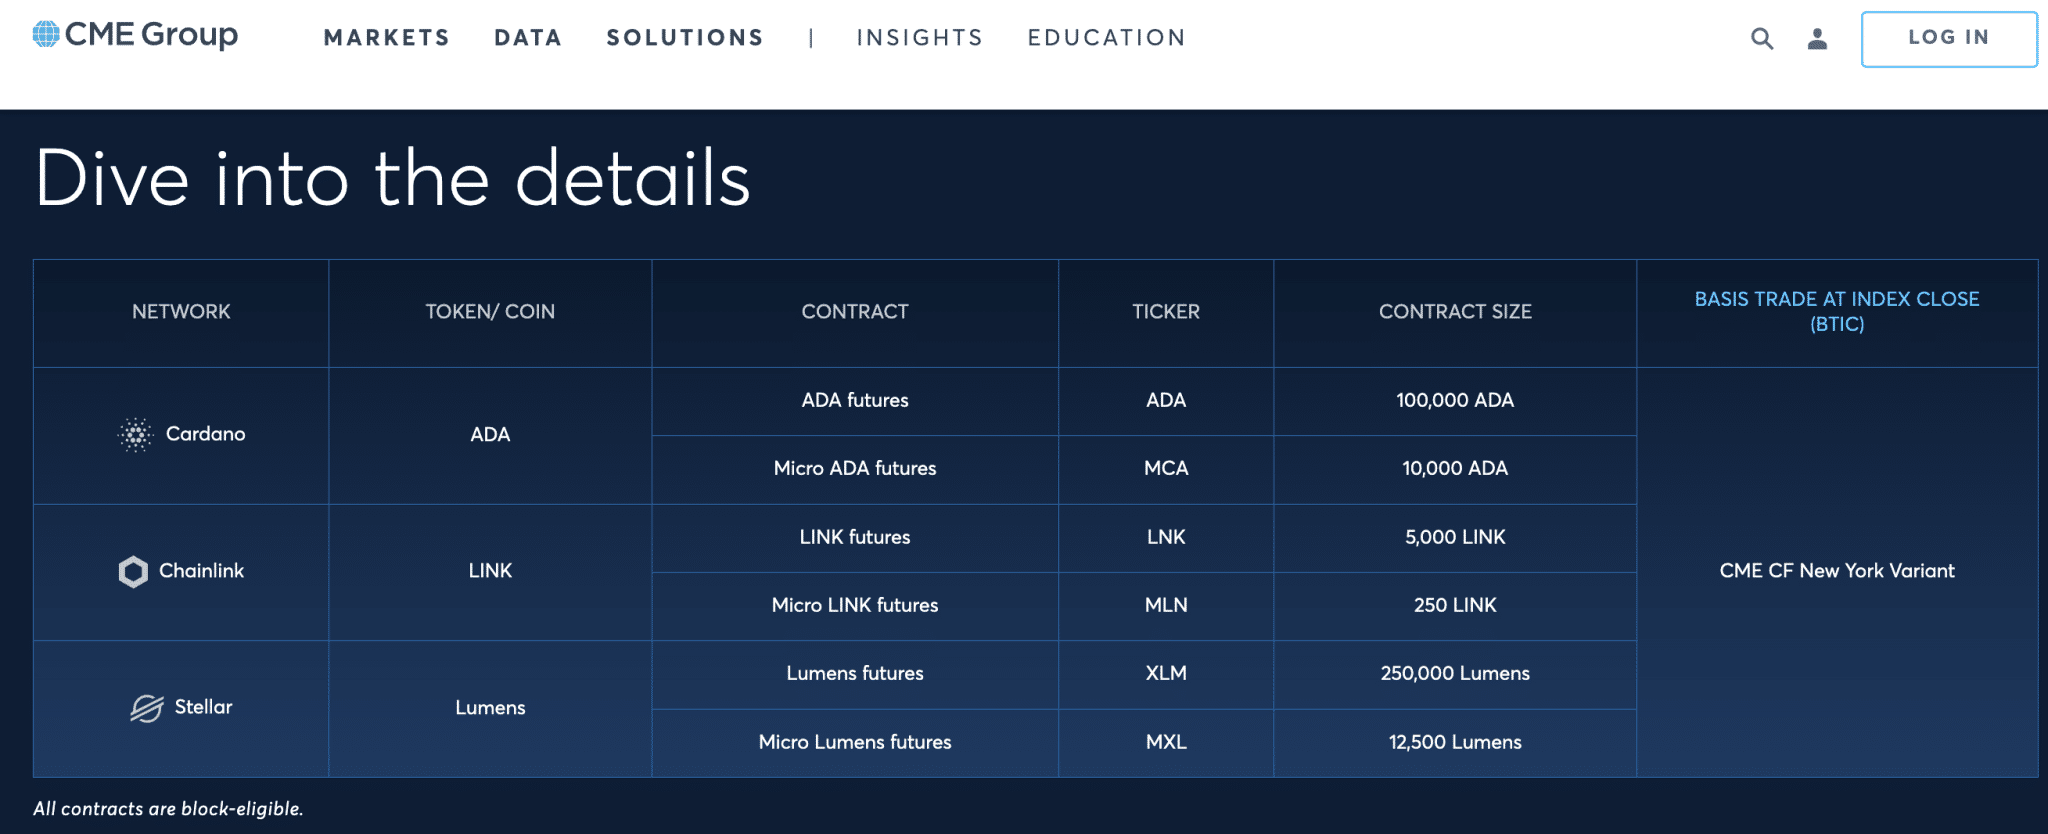Expand the Solutions navigation menu
Screen dimensions: 2048x834
(685, 38)
